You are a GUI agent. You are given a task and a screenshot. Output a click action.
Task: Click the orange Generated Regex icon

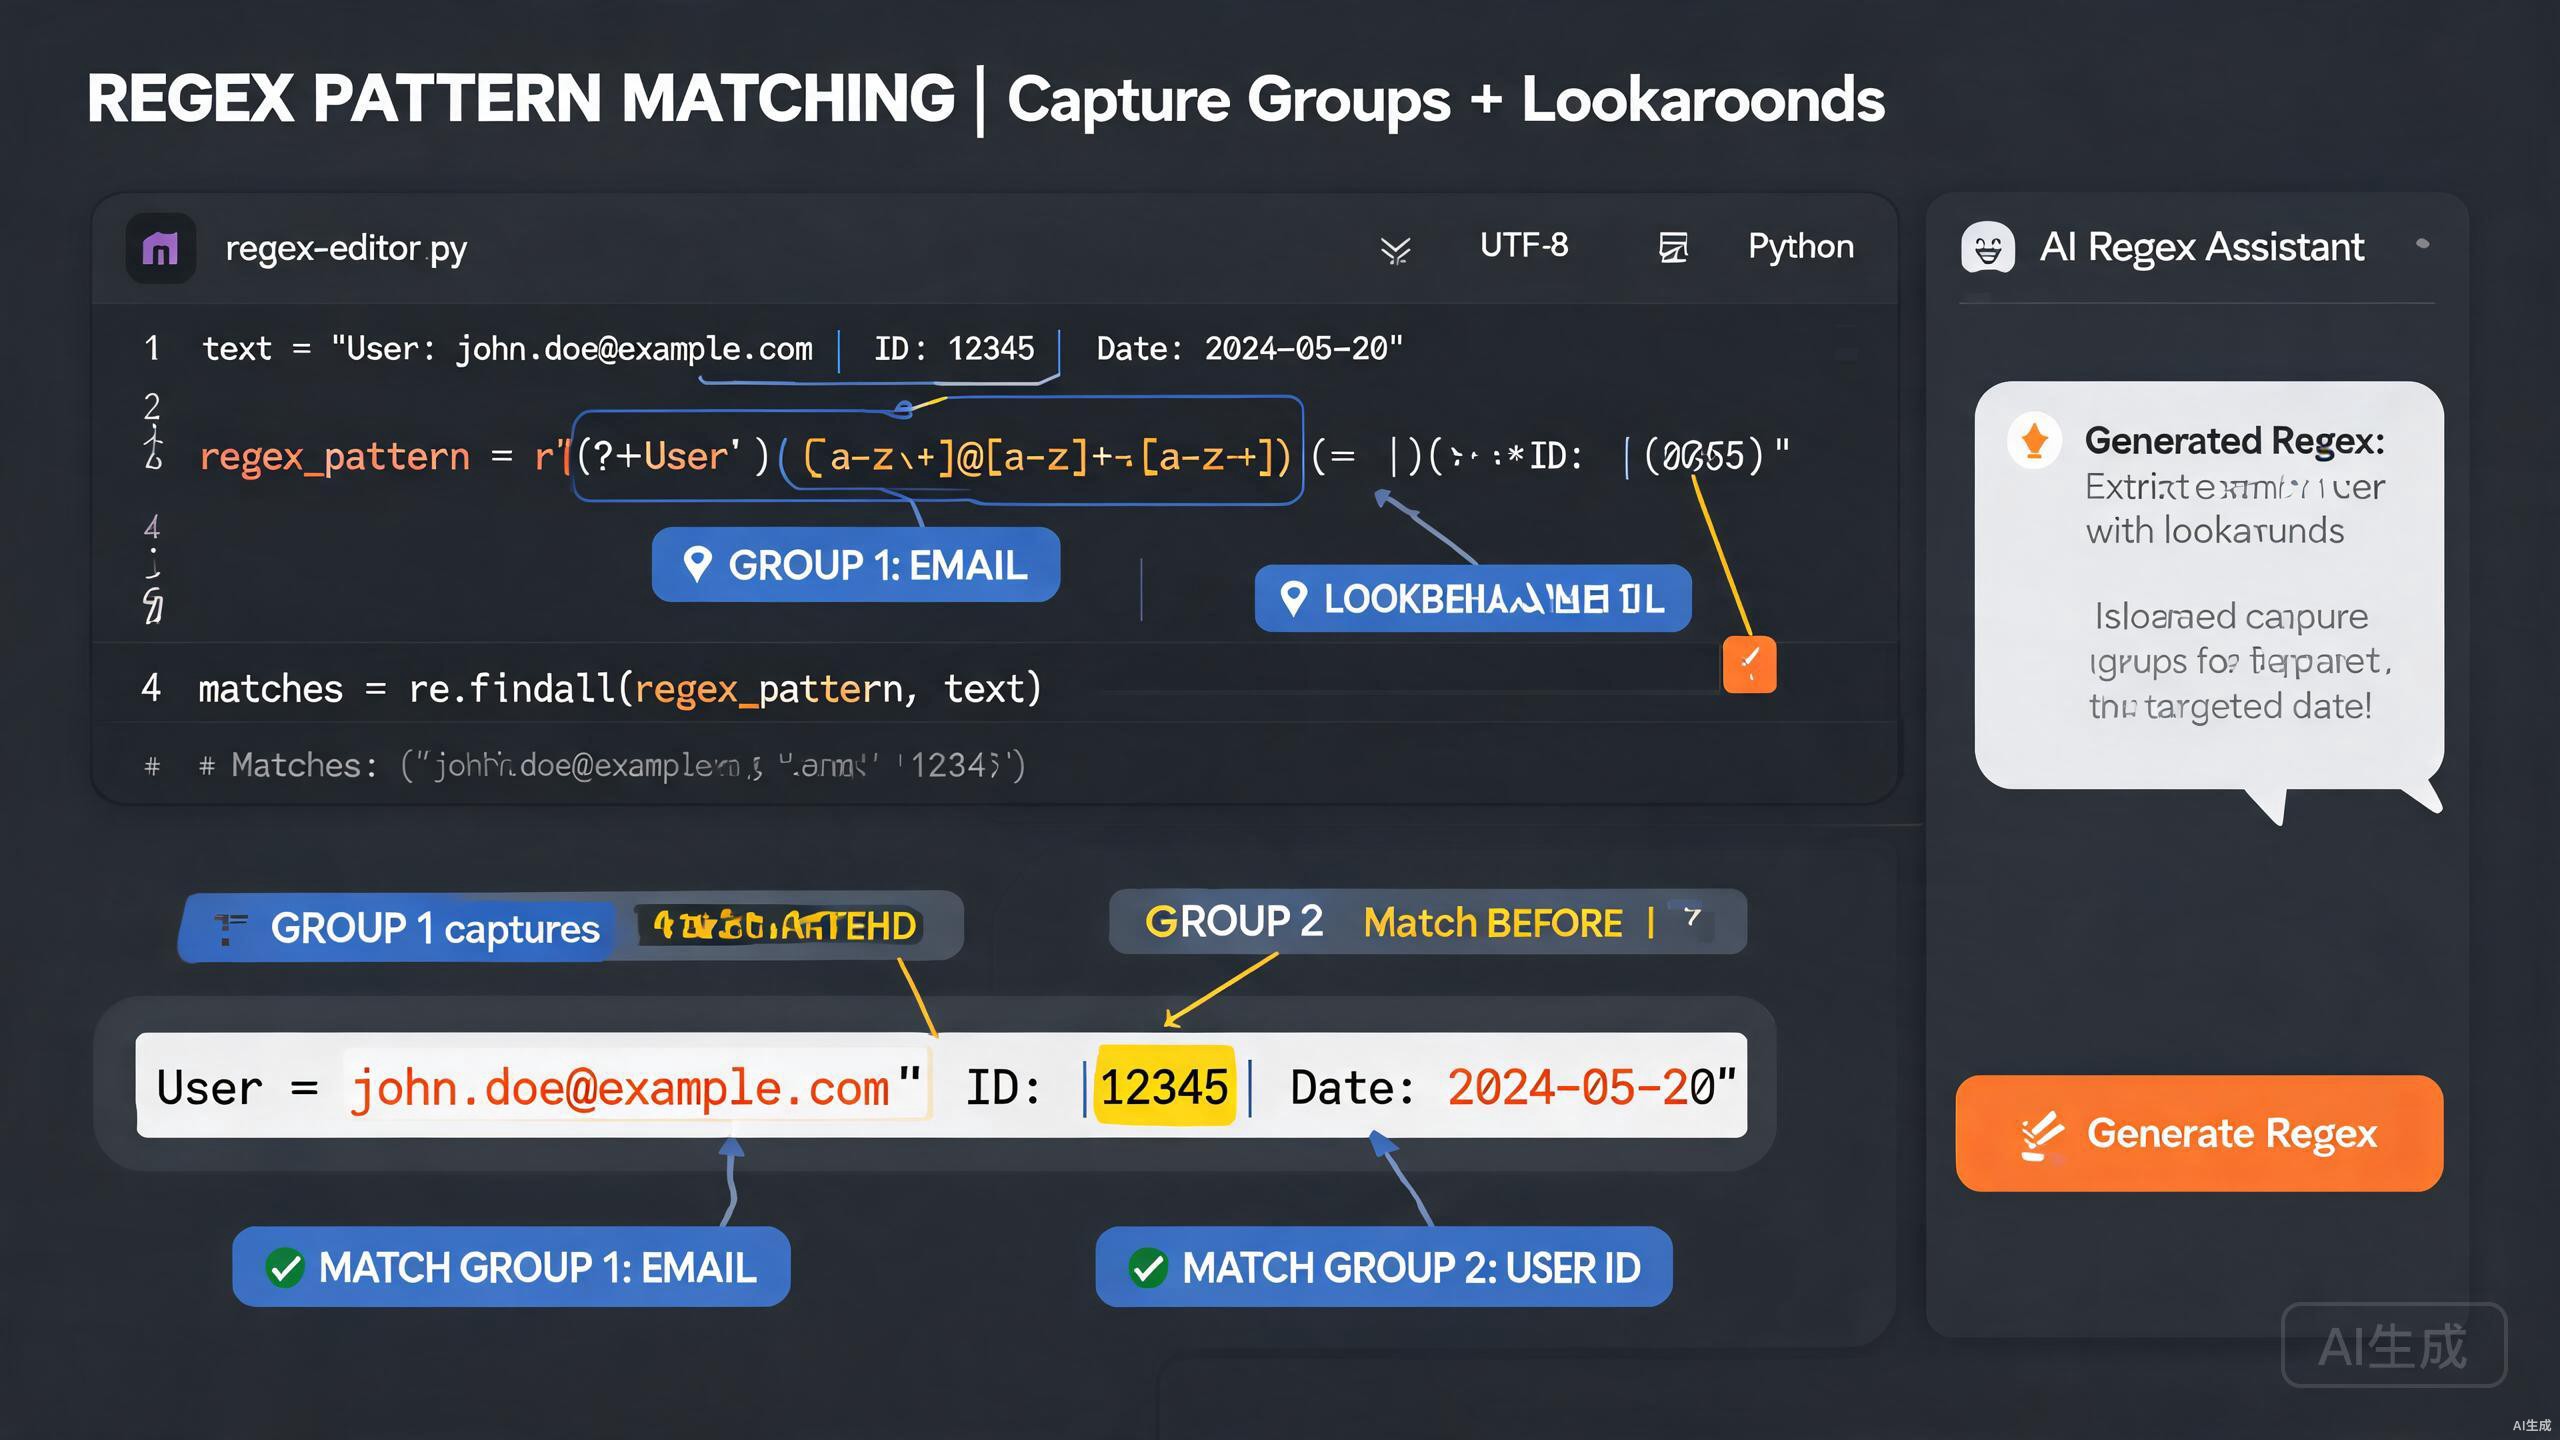click(x=2034, y=440)
